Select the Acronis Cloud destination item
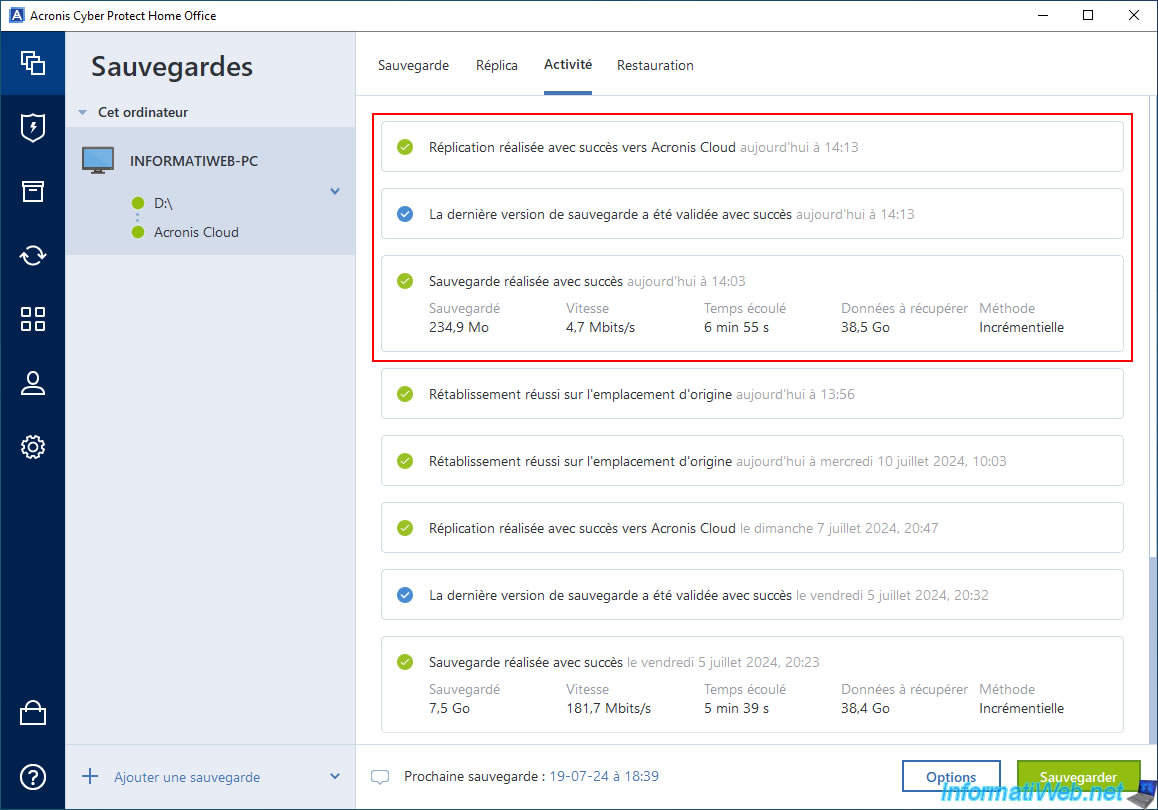This screenshot has width=1158, height=810. coord(196,232)
